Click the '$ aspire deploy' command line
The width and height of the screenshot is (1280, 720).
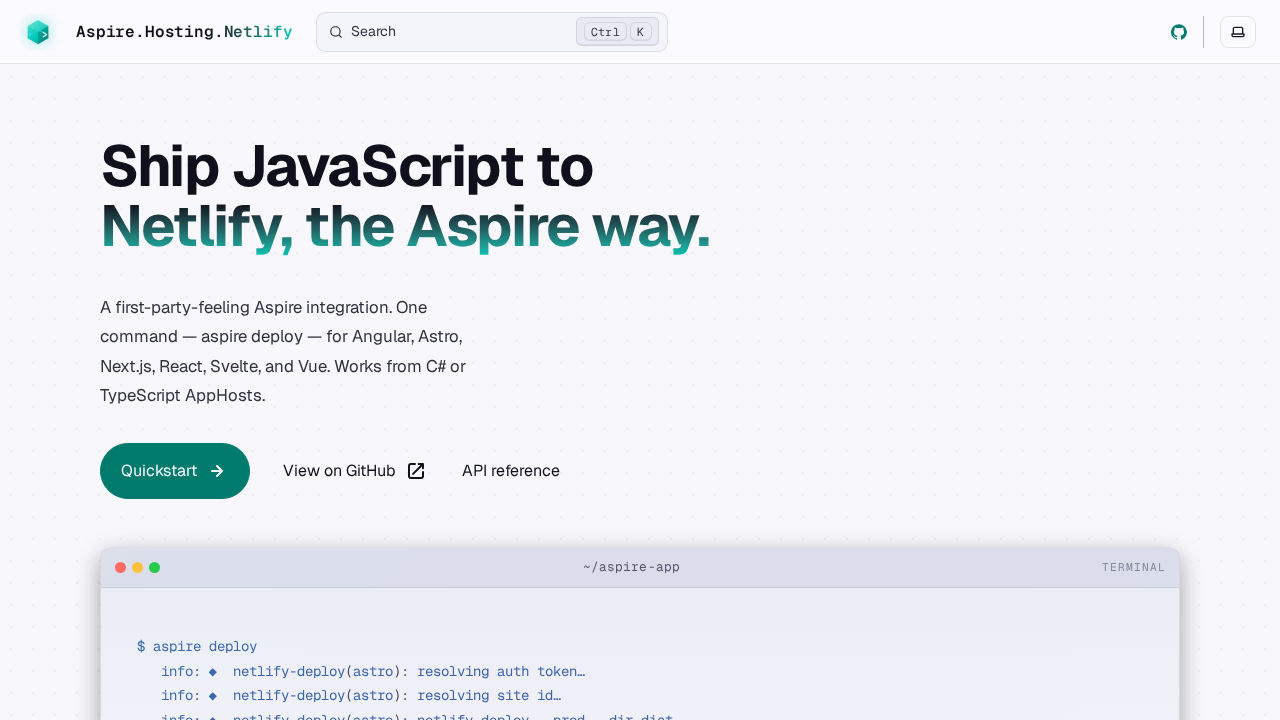click(x=197, y=647)
